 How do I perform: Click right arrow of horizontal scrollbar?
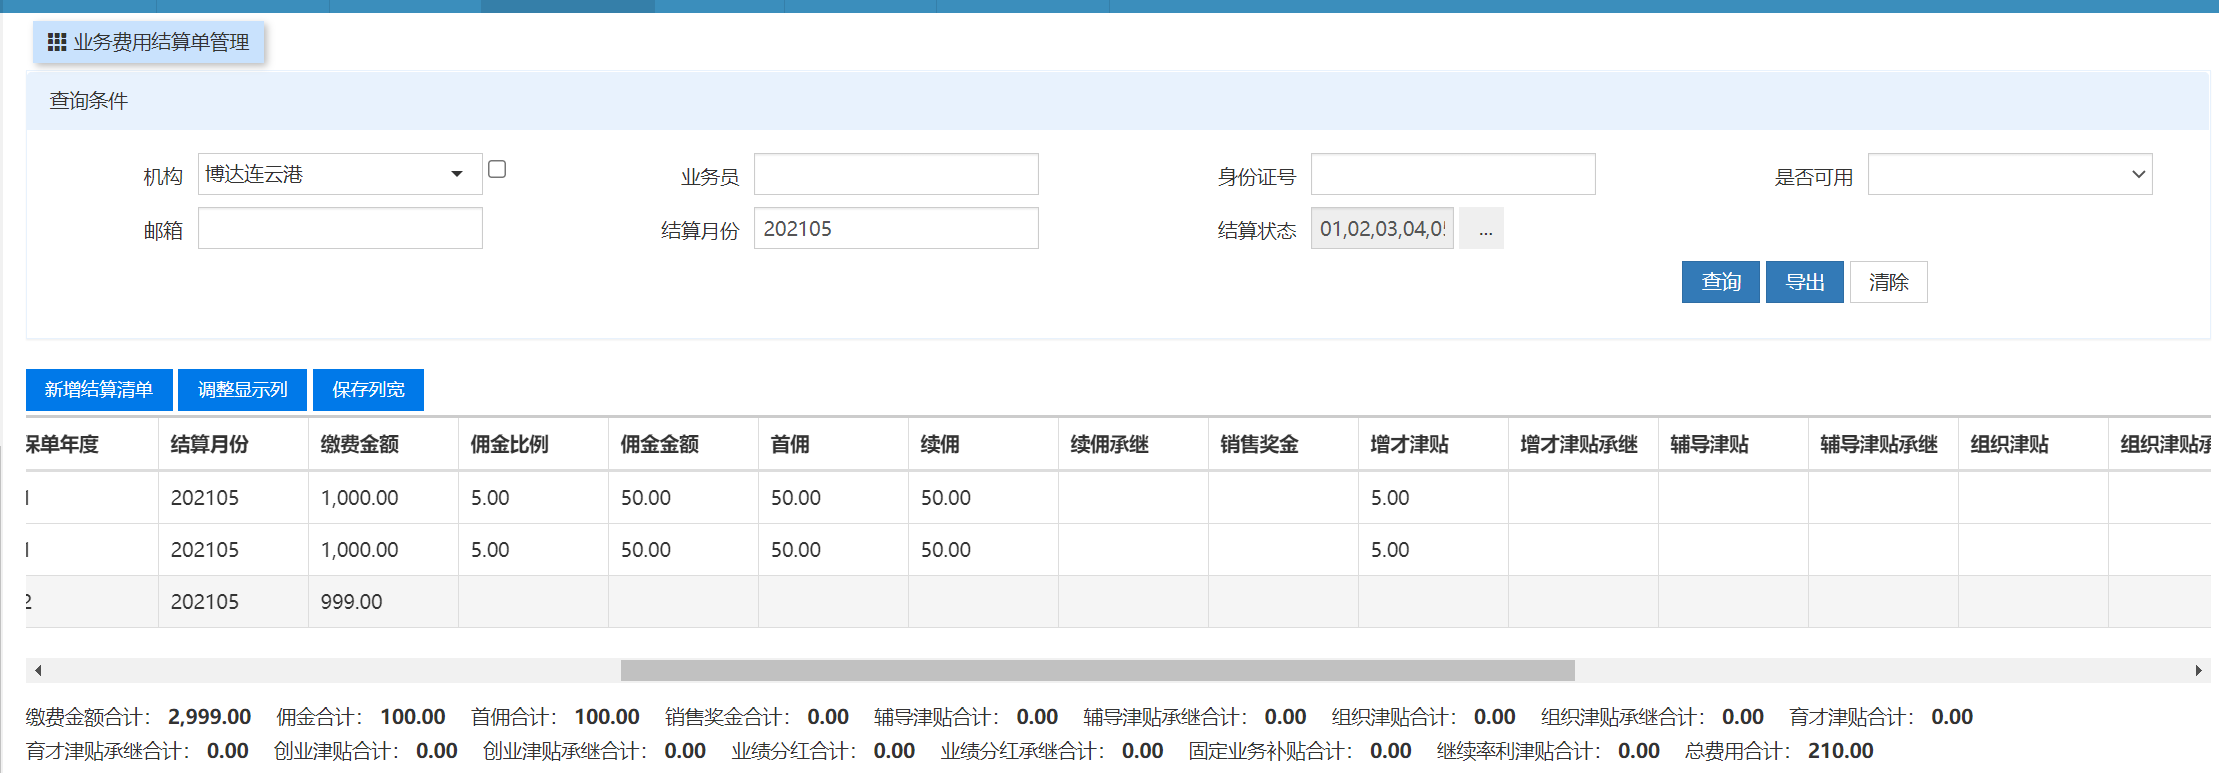click(x=2198, y=670)
